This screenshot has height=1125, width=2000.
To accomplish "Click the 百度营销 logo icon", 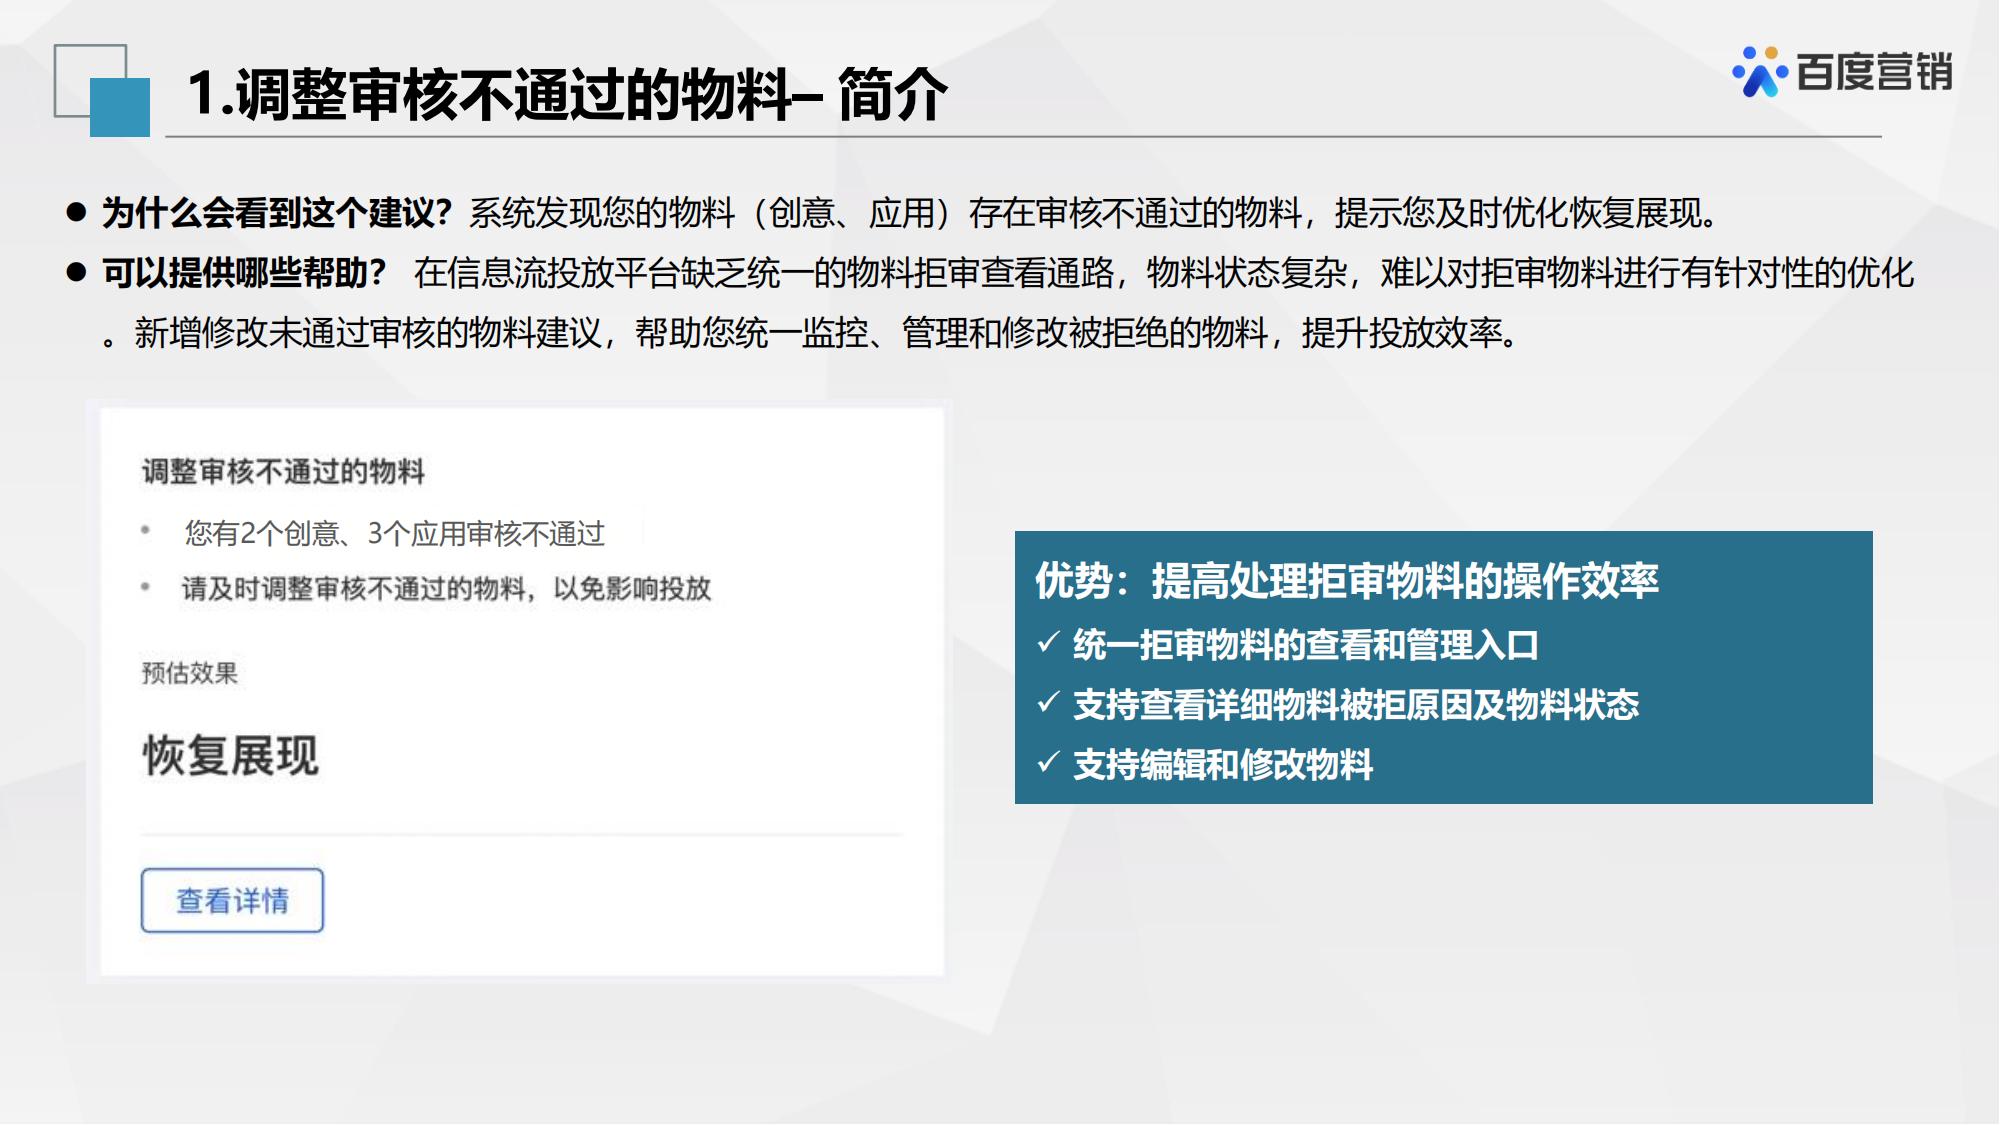I will click(1759, 72).
